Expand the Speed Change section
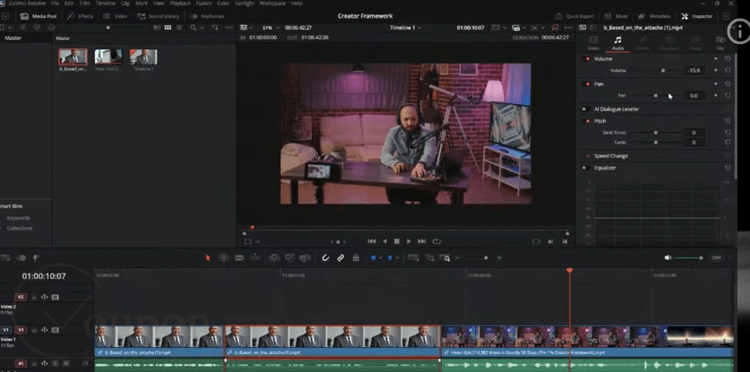This screenshot has width=750, height=372. click(611, 156)
